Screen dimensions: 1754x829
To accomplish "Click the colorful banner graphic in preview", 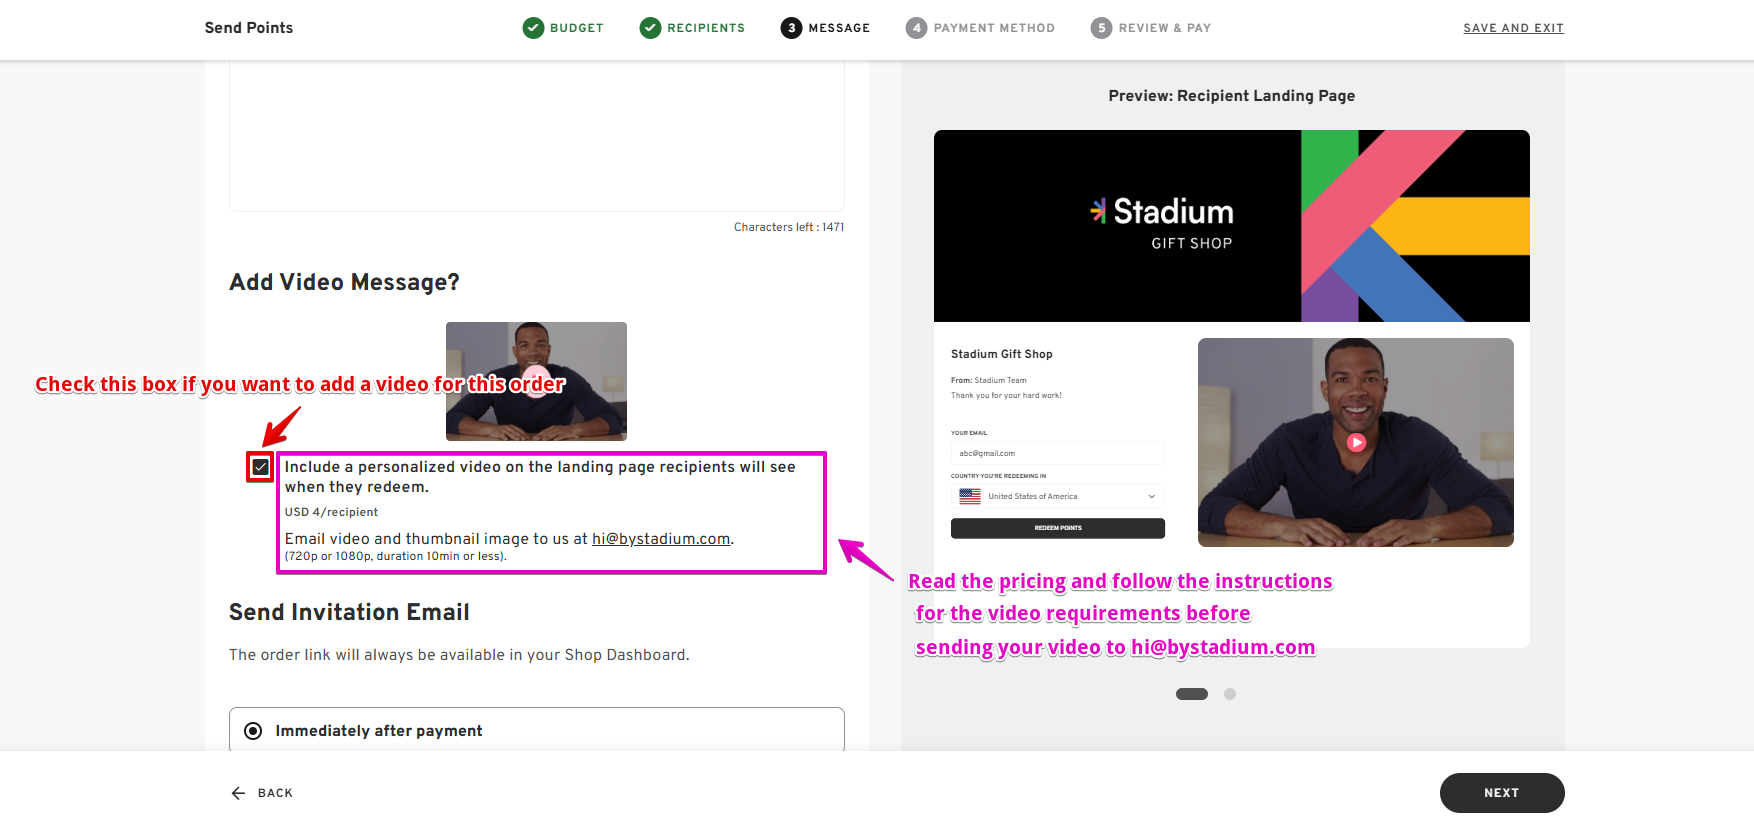I will coord(1415,226).
